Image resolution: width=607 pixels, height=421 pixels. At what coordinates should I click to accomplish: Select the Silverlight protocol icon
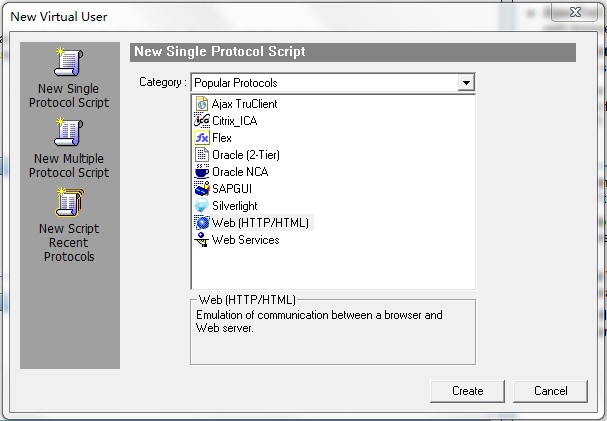pyautogui.click(x=202, y=206)
